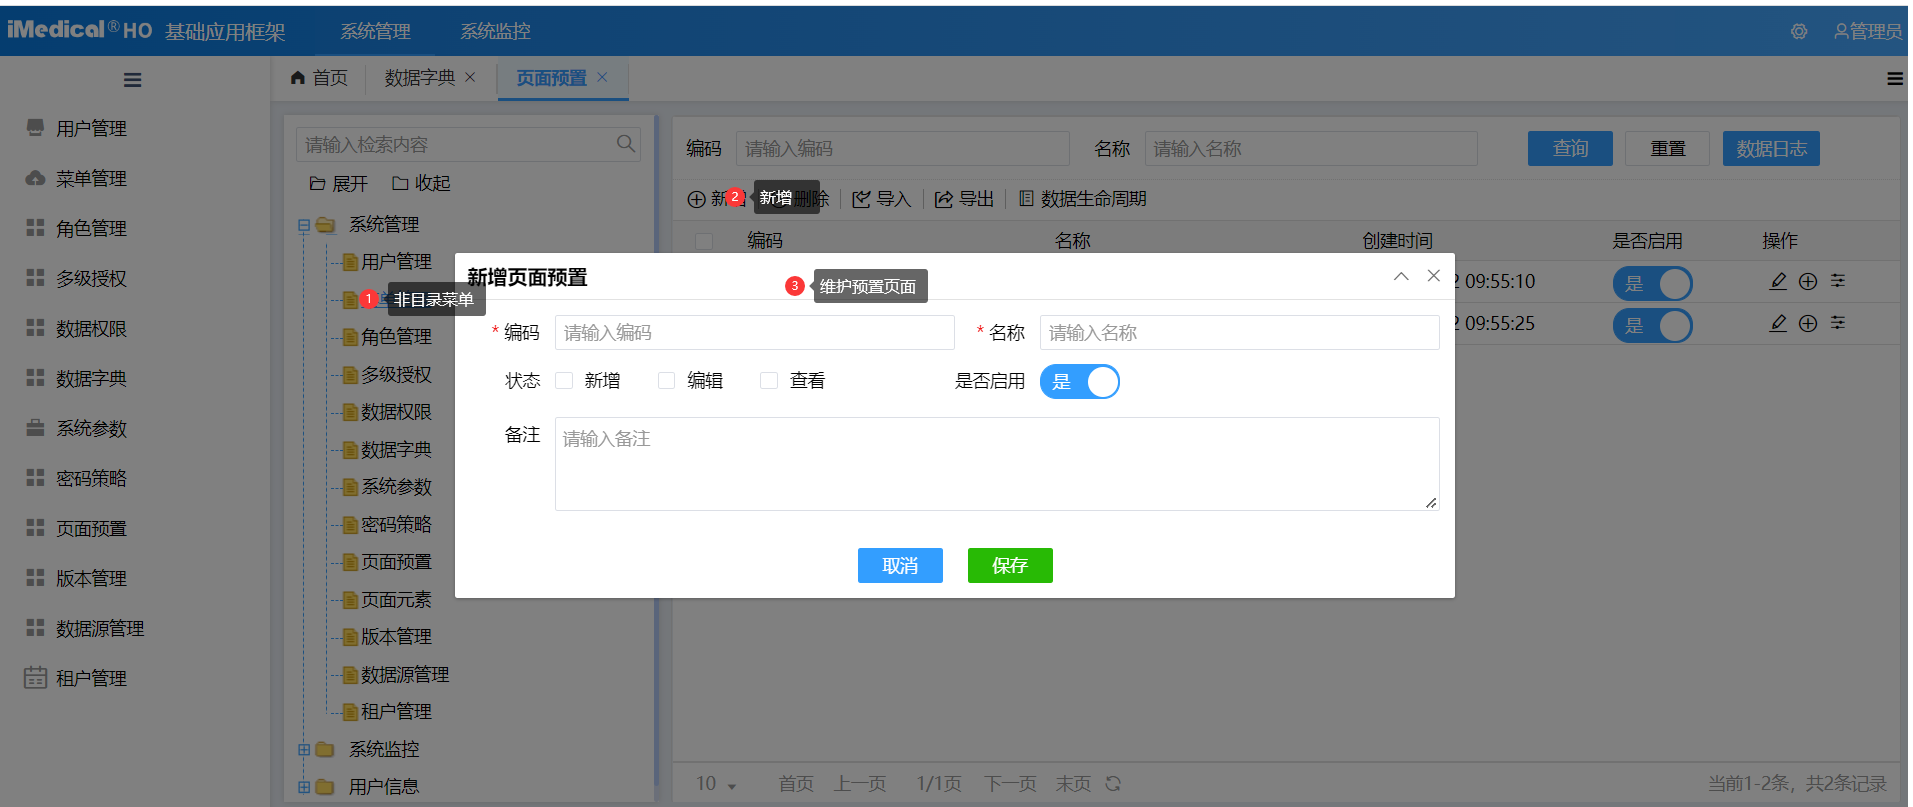The width and height of the screenshot is (1913, 807).
Task: Toggle 是否启用 switch in the dialog
Action: coord(1080,382)
